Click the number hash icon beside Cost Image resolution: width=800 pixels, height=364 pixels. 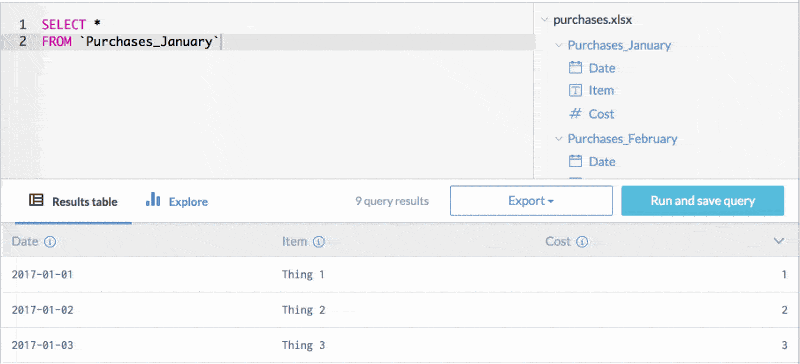[x=575, y=114]
